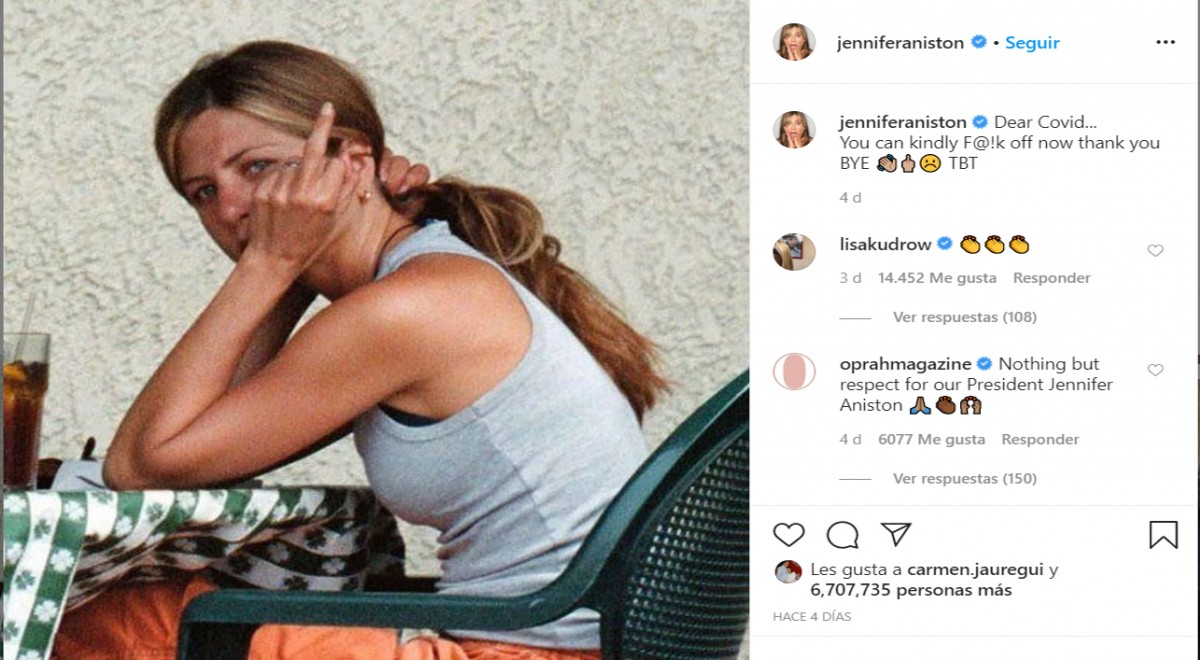Like the post with the heart icon

click(x=788, y=535)
